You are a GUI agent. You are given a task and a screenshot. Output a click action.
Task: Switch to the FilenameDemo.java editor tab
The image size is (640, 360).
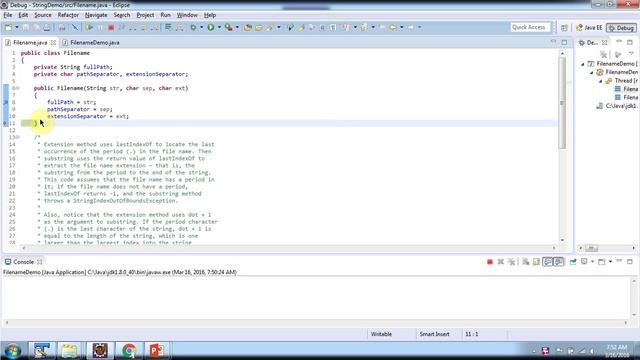(91, 42)
